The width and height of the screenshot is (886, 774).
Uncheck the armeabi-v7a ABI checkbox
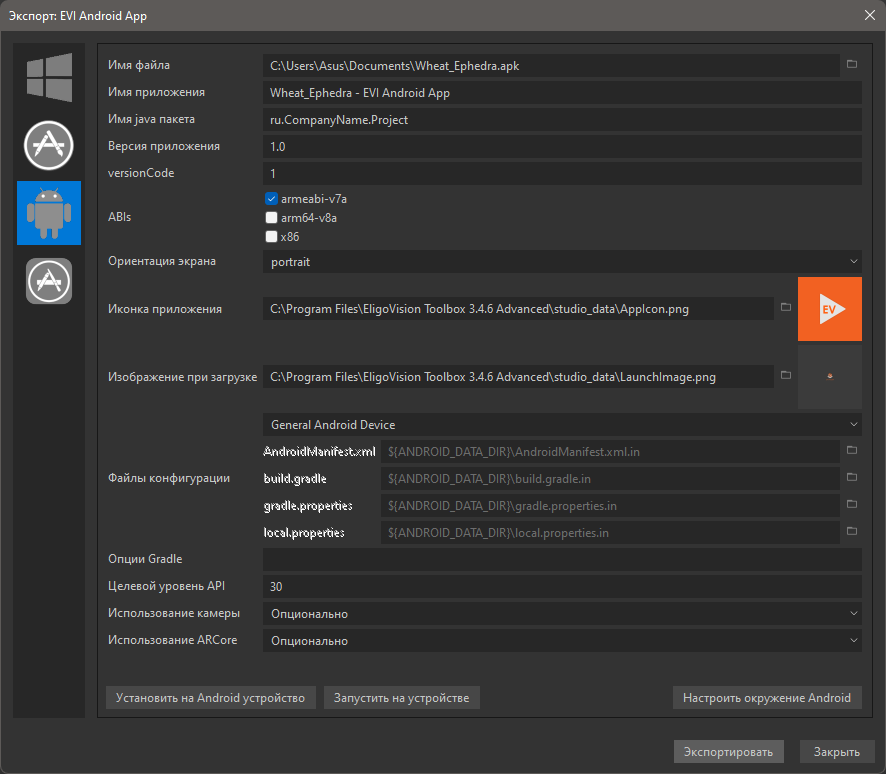pyautogui.click(x=271, y=199)
